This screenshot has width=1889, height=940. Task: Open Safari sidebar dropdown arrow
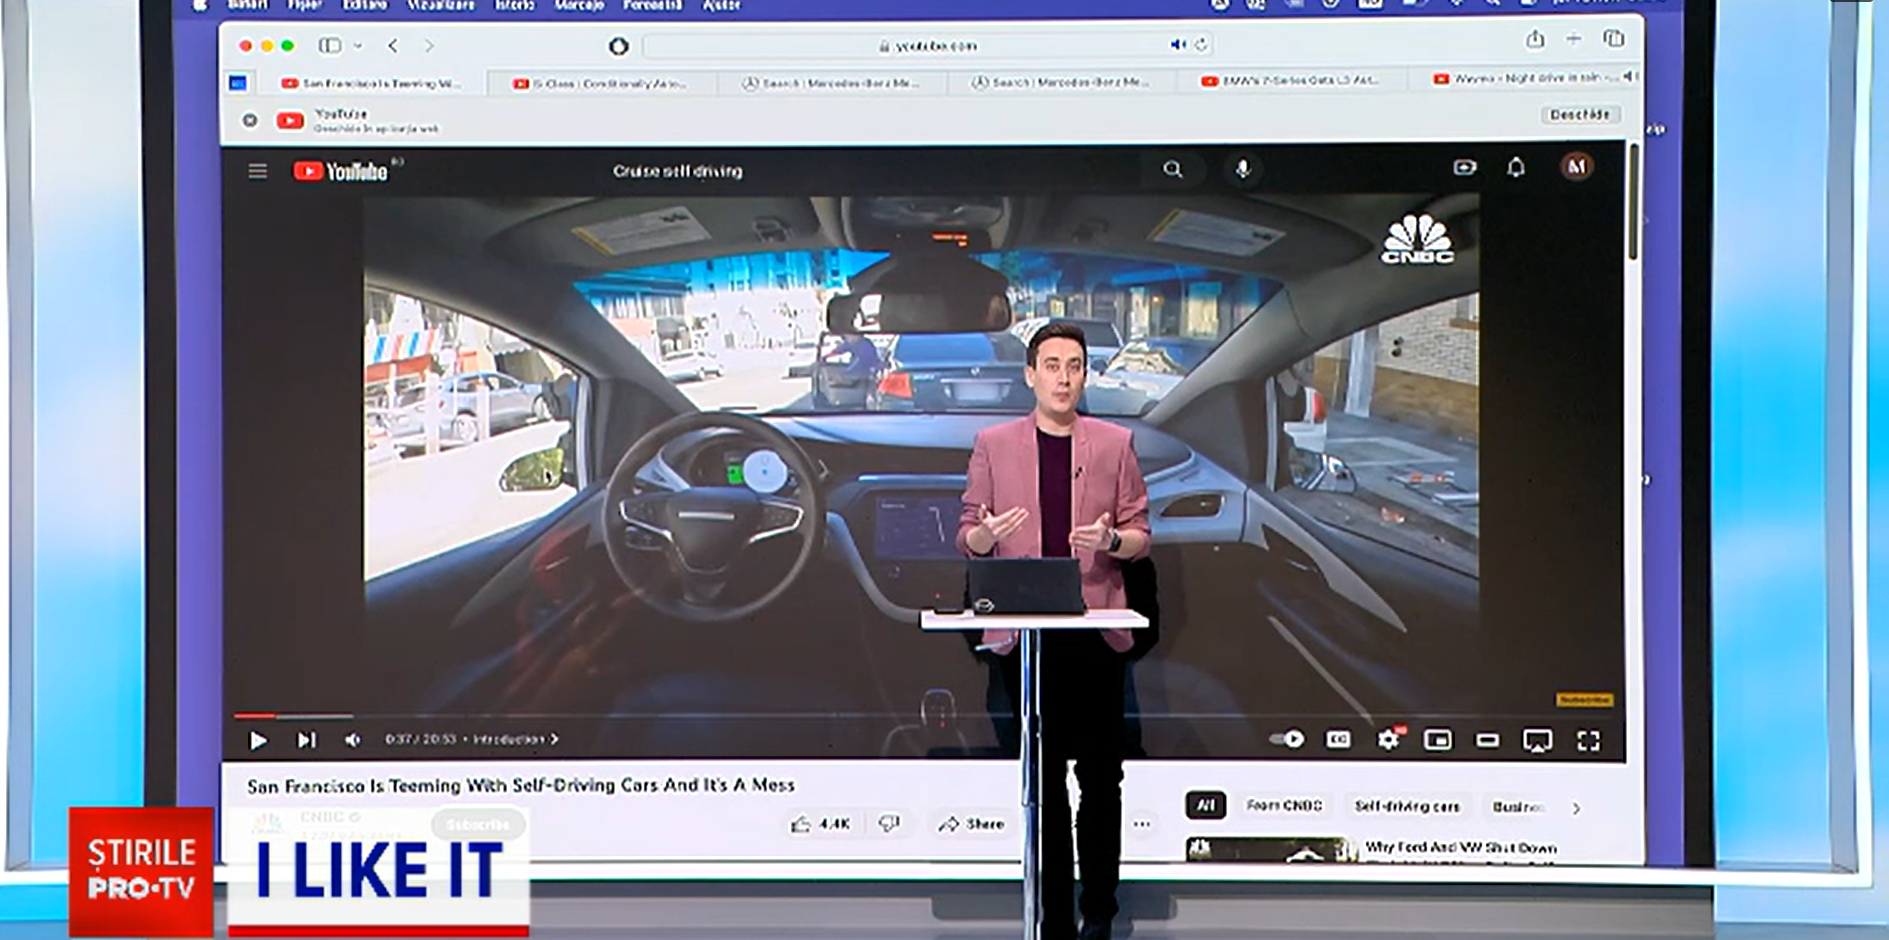(358, 46)
